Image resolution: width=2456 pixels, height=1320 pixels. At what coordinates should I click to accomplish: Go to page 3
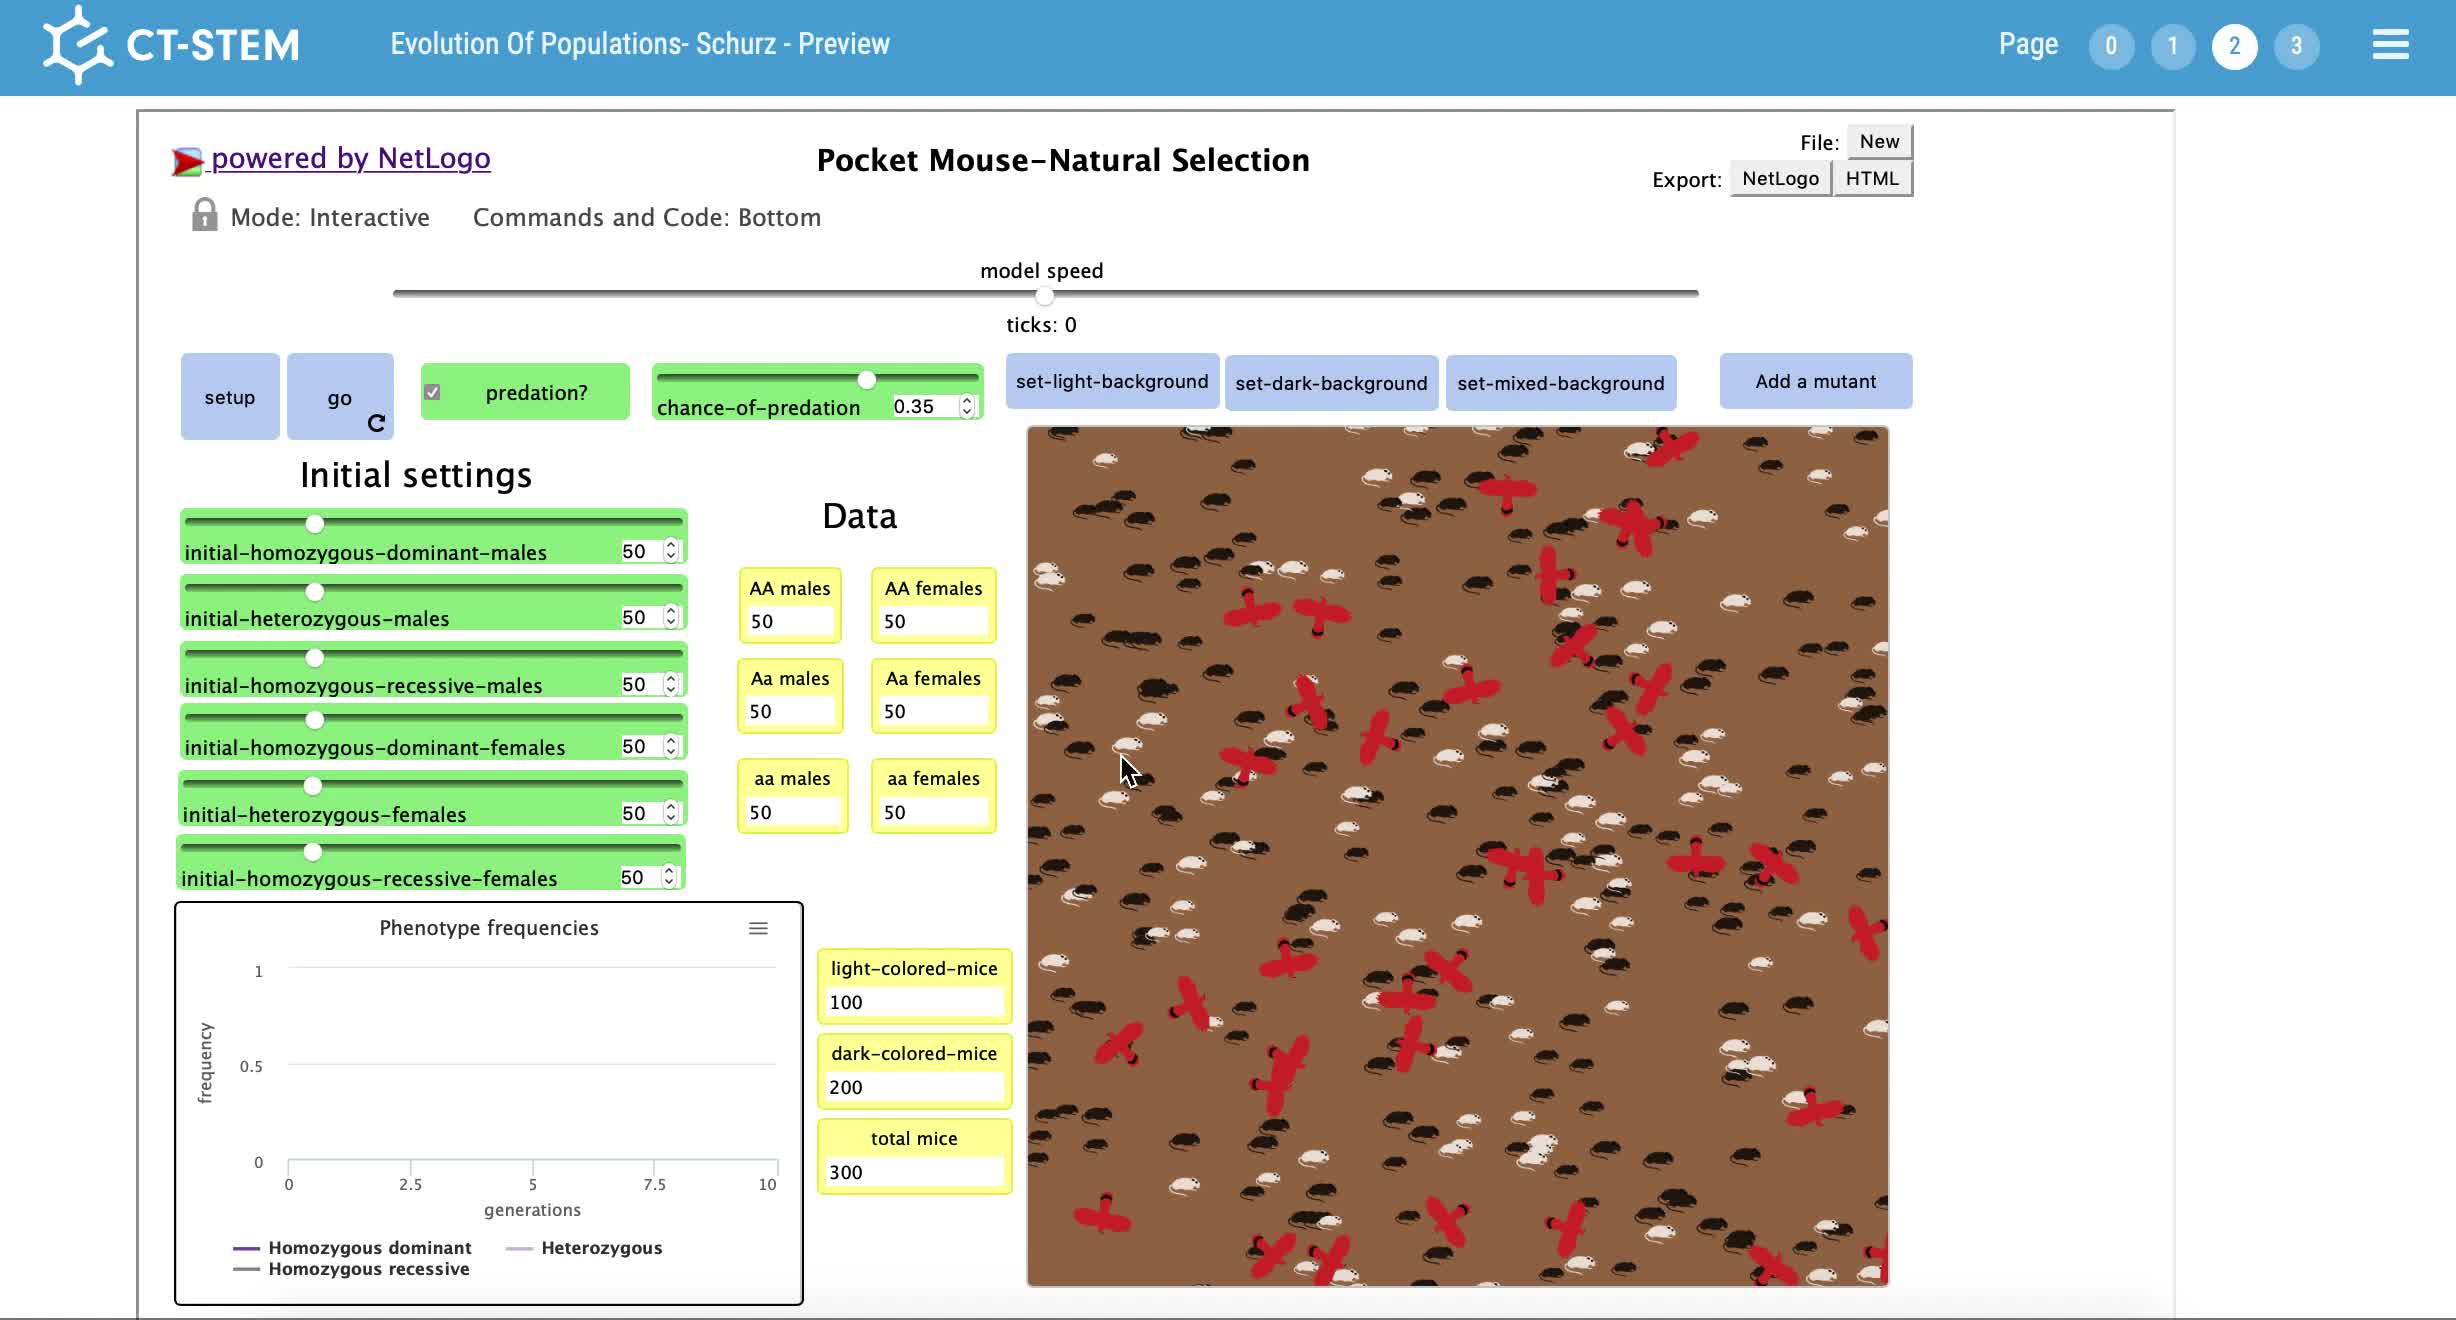(2296, 46)
